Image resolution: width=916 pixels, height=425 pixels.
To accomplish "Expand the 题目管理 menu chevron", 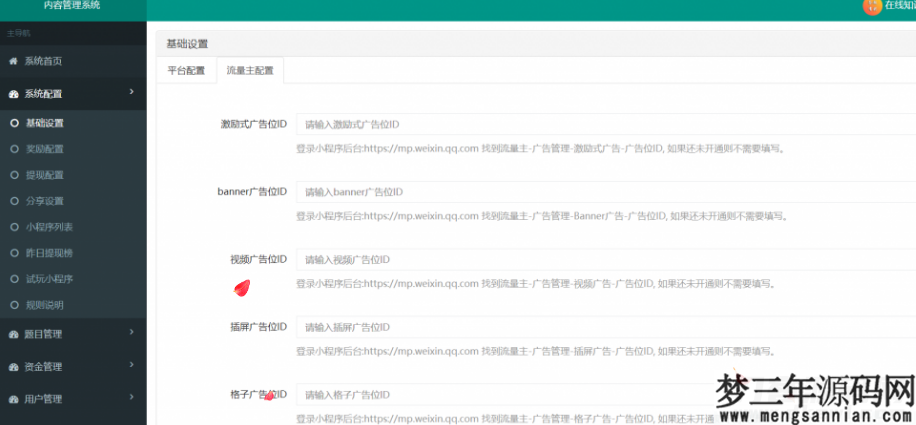I will coord(131,332).
